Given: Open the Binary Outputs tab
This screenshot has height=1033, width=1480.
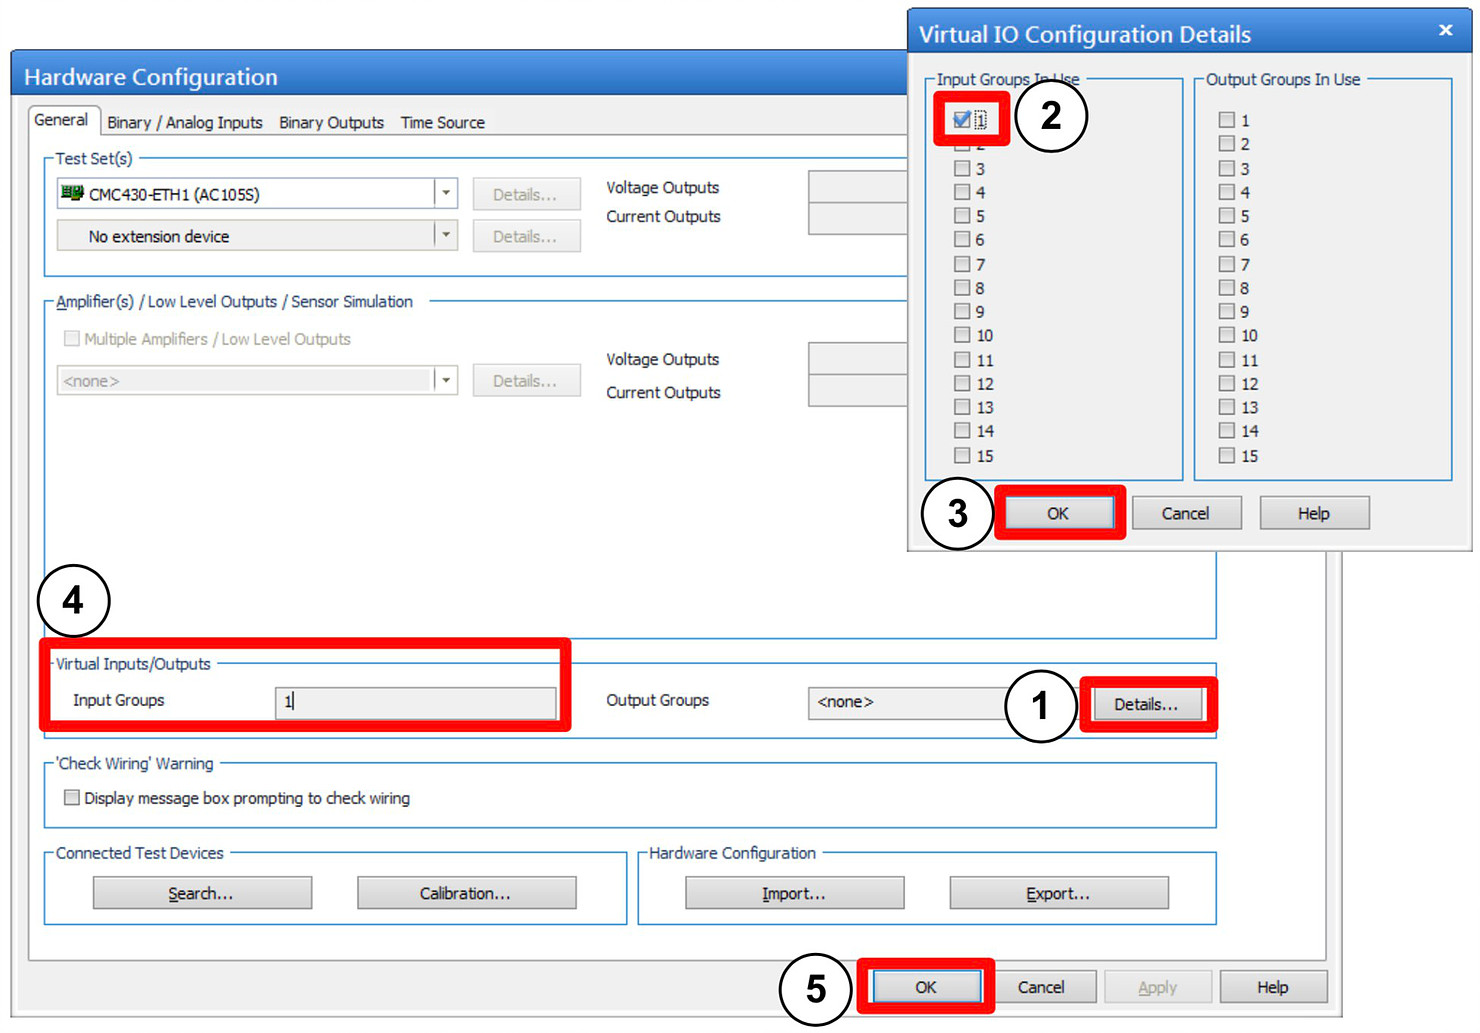Looking at the screenshot, I should 331,122.
